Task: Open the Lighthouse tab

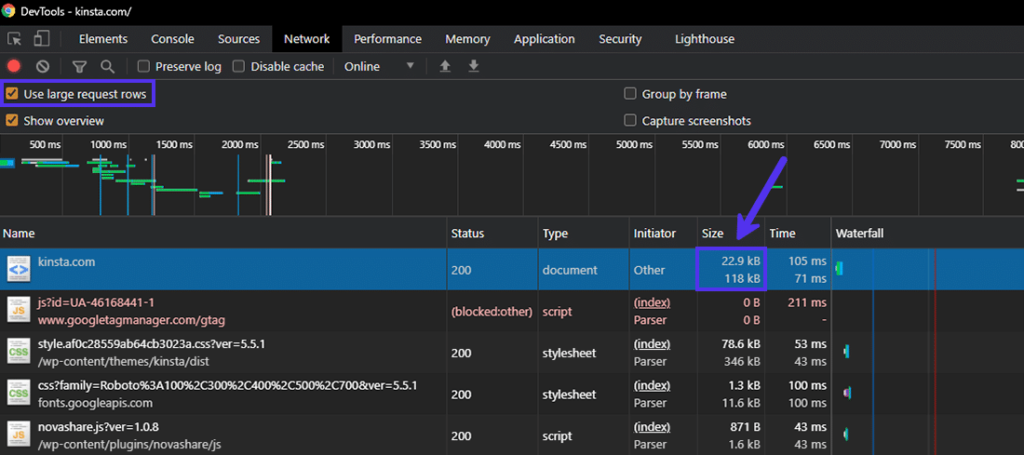Action: (x=704, y=39)
